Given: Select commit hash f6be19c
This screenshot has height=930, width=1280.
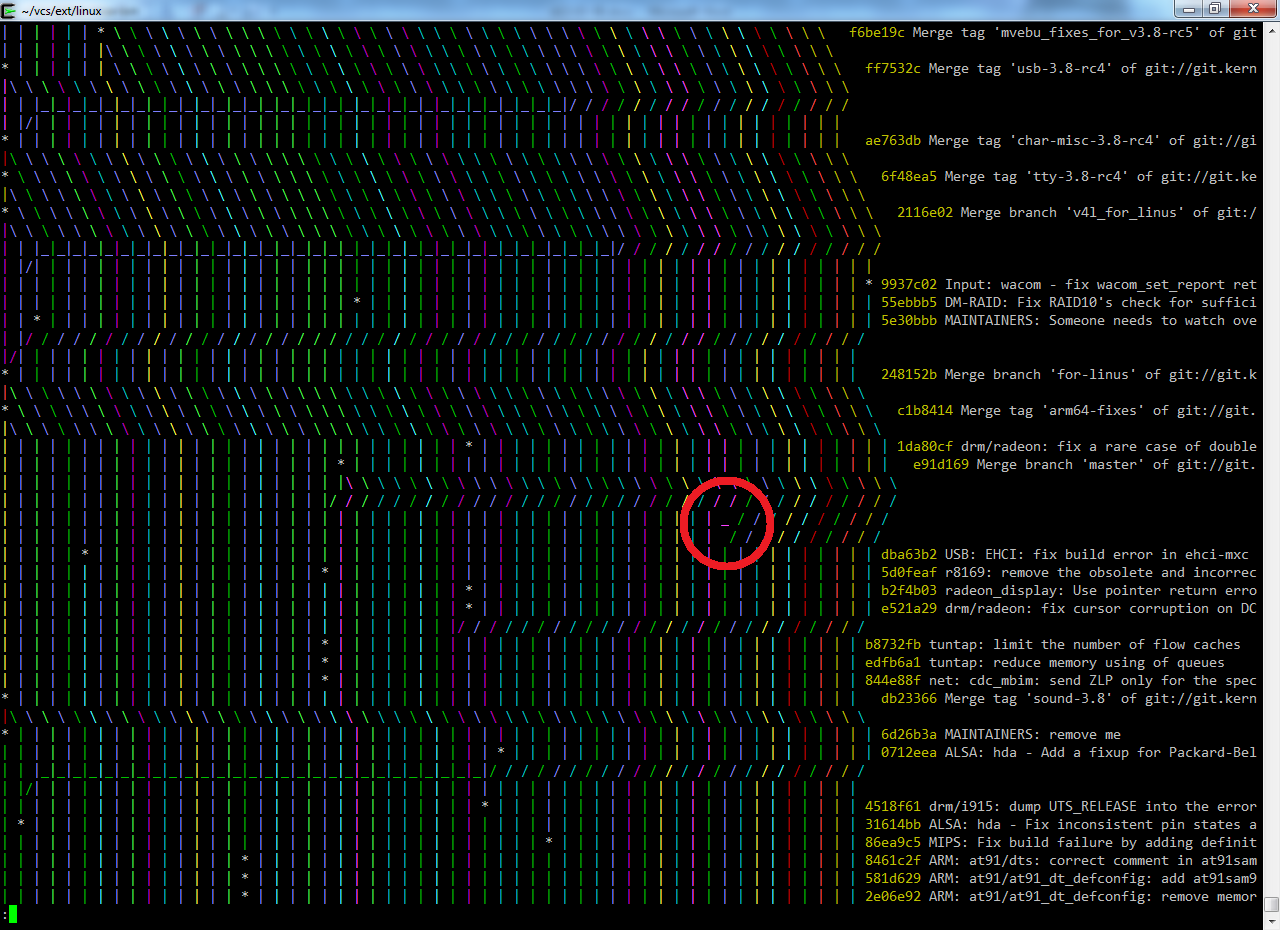Looking at the screenshot, I should [877, 32].
